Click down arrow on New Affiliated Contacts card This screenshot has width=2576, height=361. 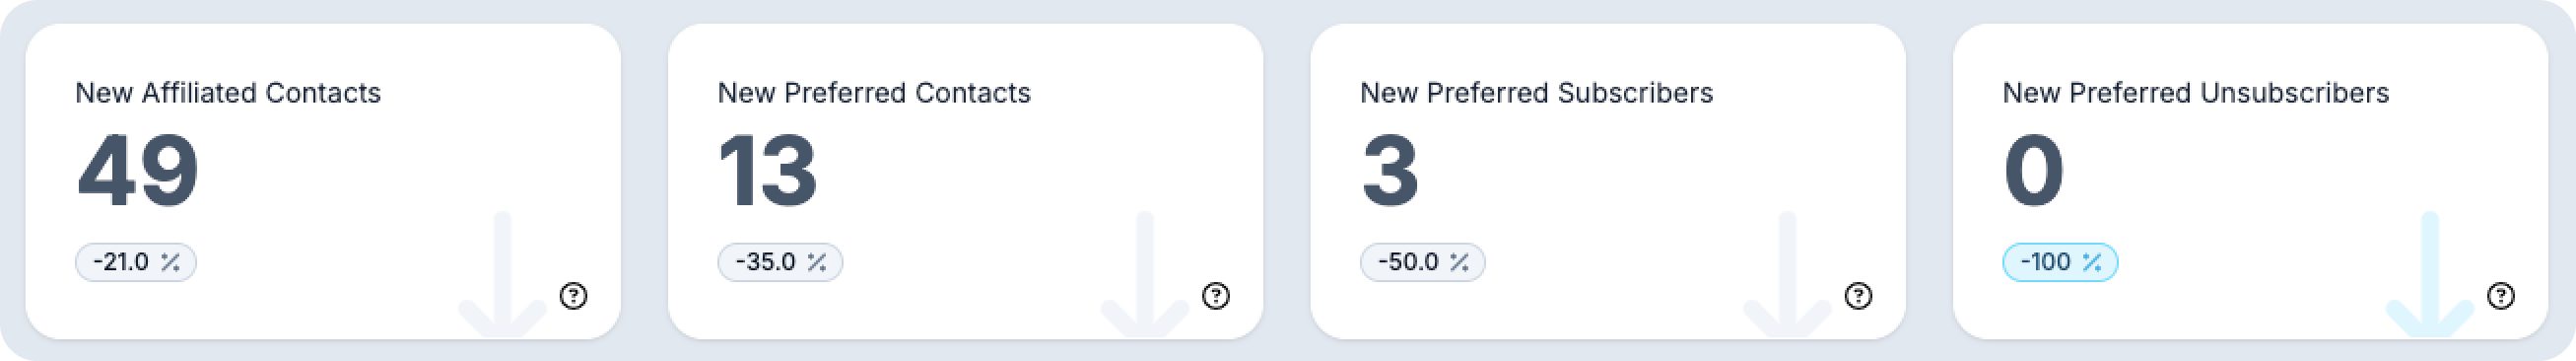click(503, 274)
